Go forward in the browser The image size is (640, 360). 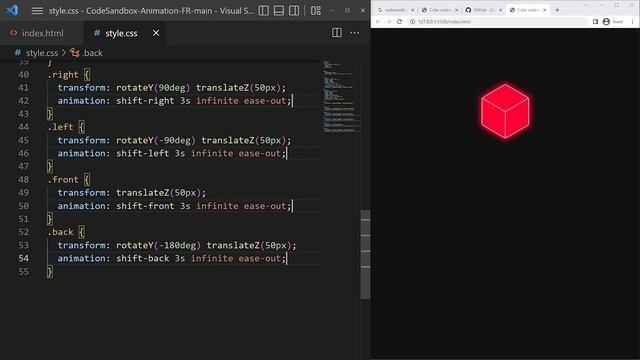(x=388, y=22)
